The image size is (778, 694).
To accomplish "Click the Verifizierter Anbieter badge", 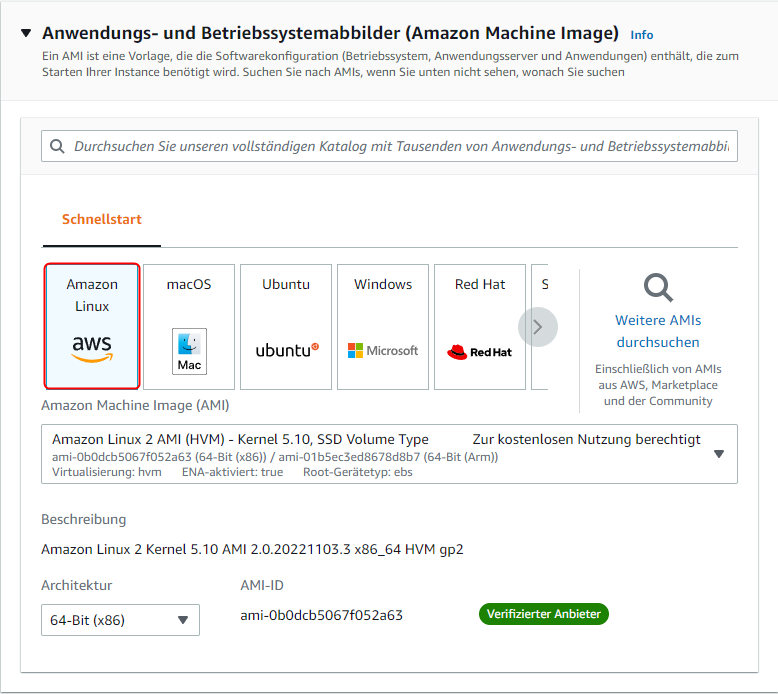I will tap(544, 614).
